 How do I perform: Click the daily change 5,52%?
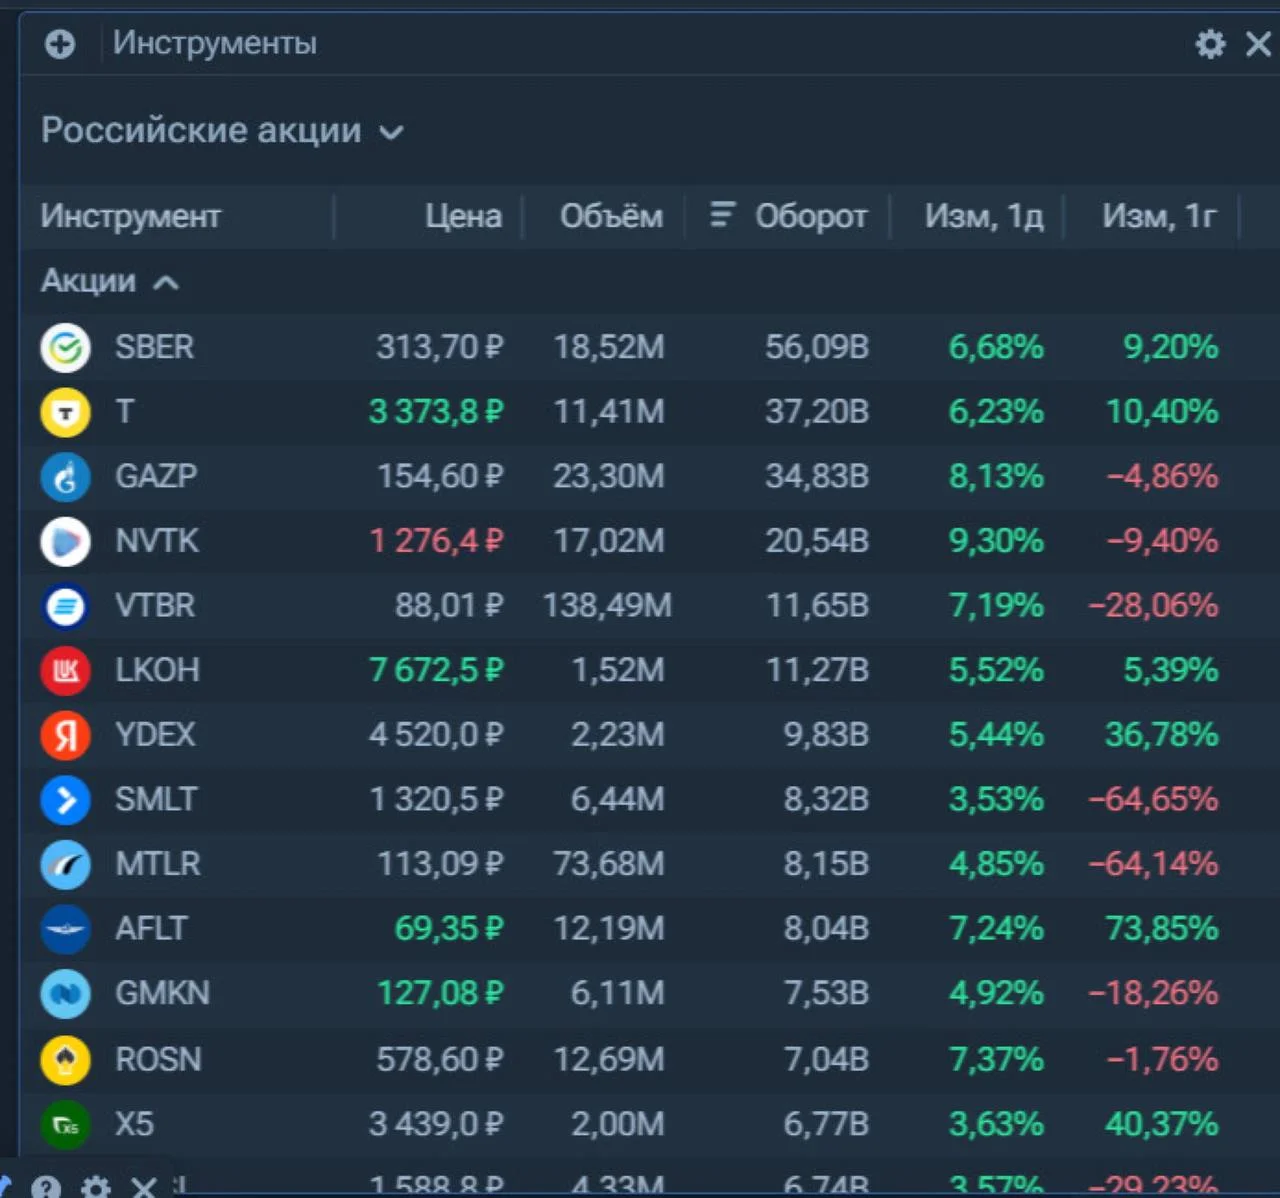[x=996, y=669]
